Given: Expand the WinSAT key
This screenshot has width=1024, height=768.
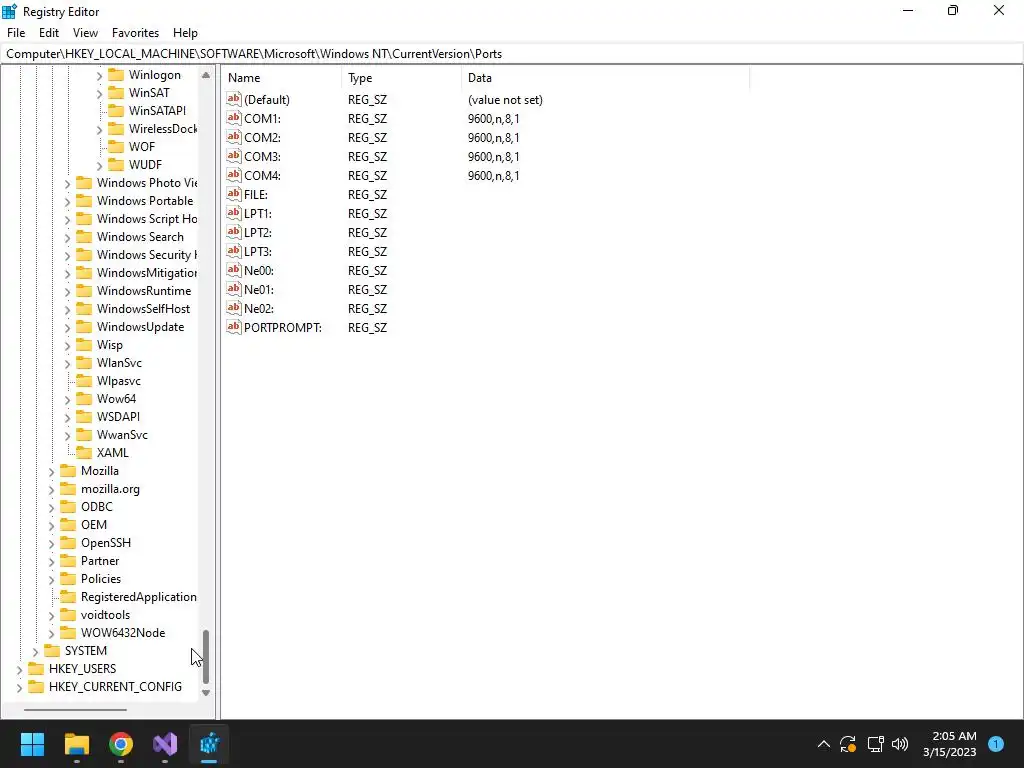Looking at the screenshot, I should click(x=99, y=94).
